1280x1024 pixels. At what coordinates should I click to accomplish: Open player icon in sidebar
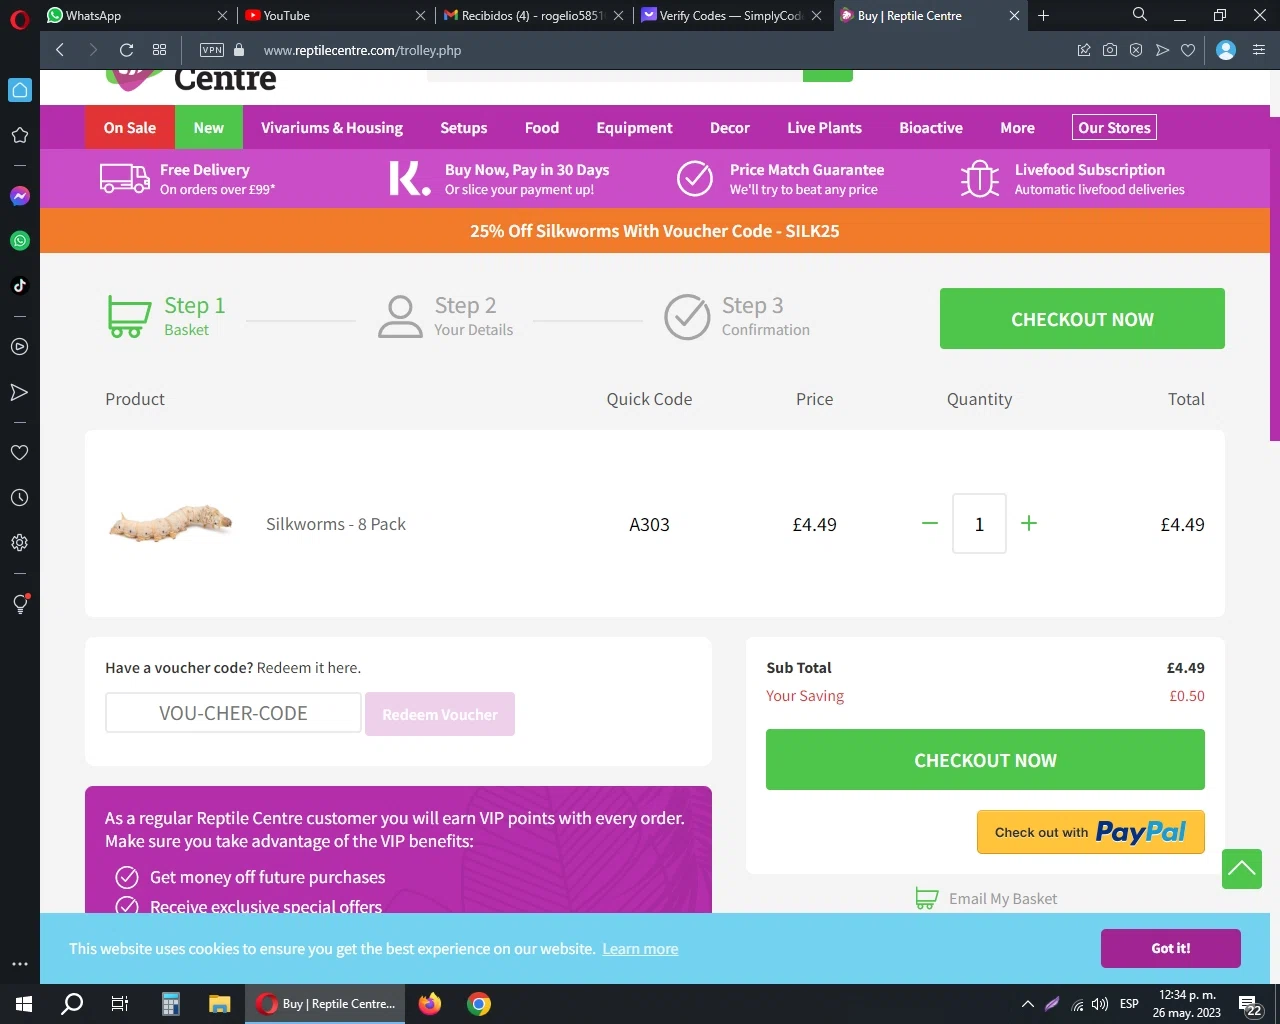[19, 347]
